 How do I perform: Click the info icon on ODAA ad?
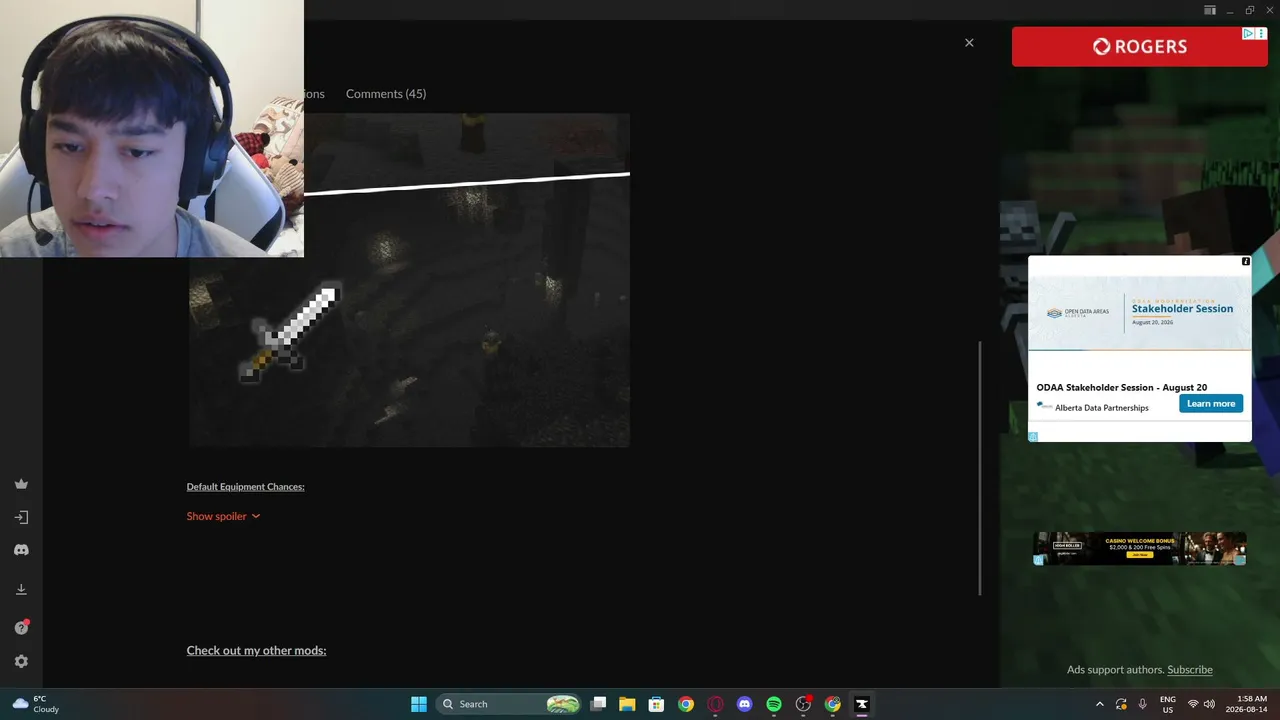[x=1246, y=261]
